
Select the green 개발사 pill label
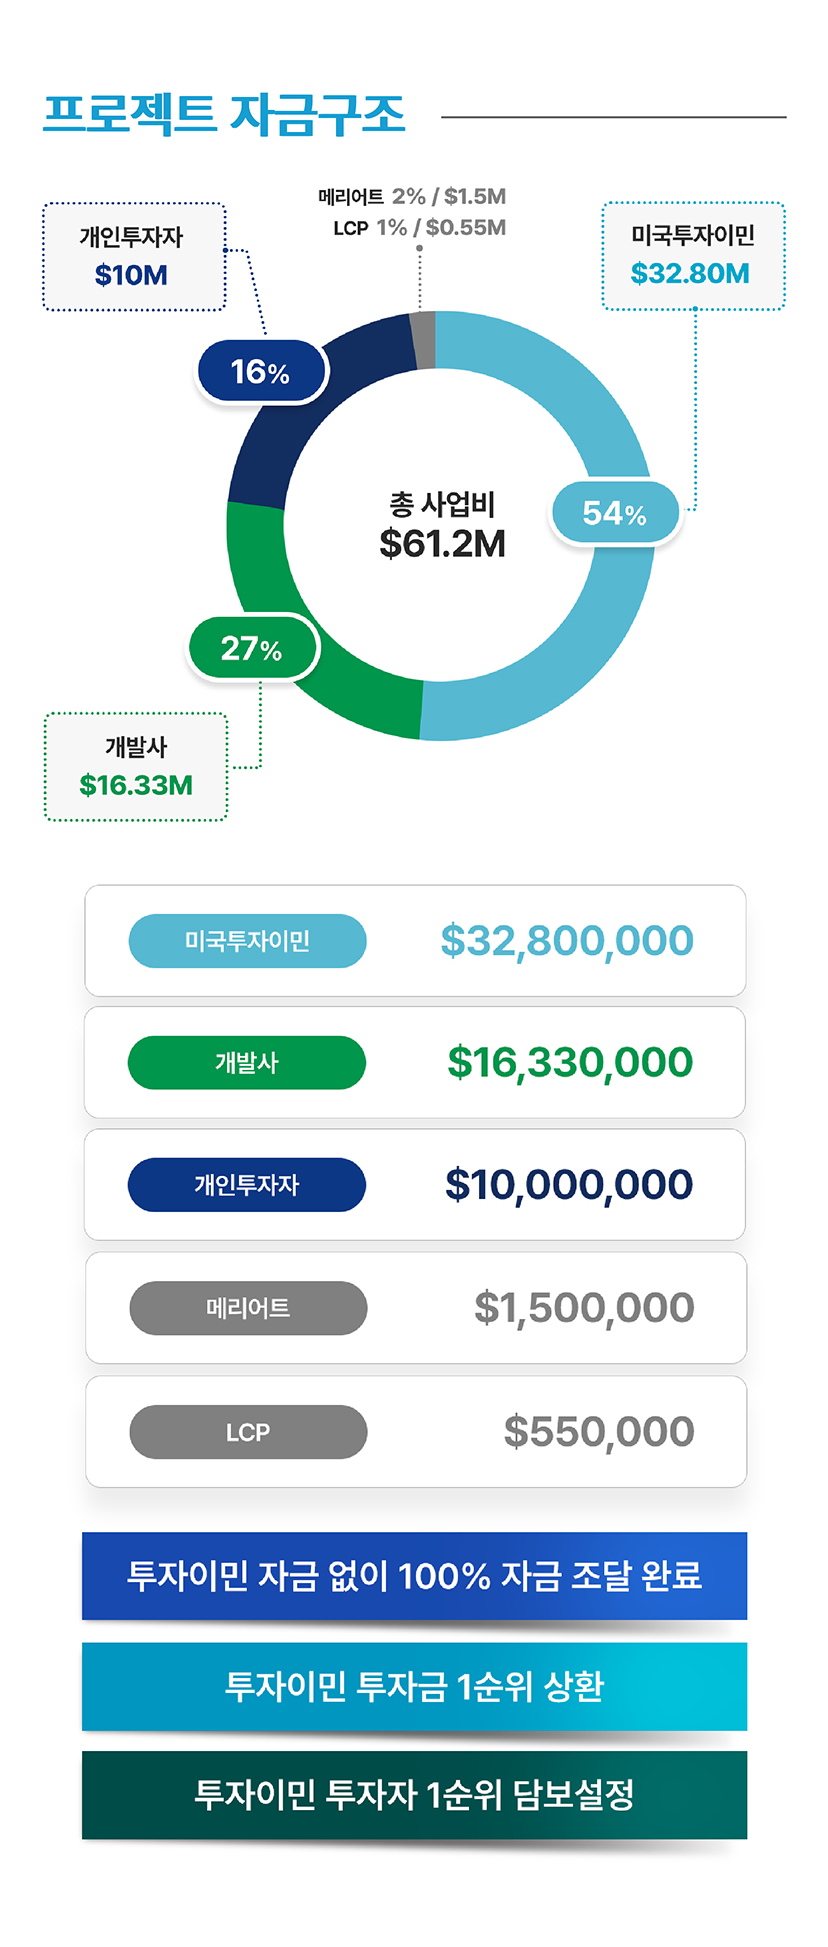(x=247, y=1062)
